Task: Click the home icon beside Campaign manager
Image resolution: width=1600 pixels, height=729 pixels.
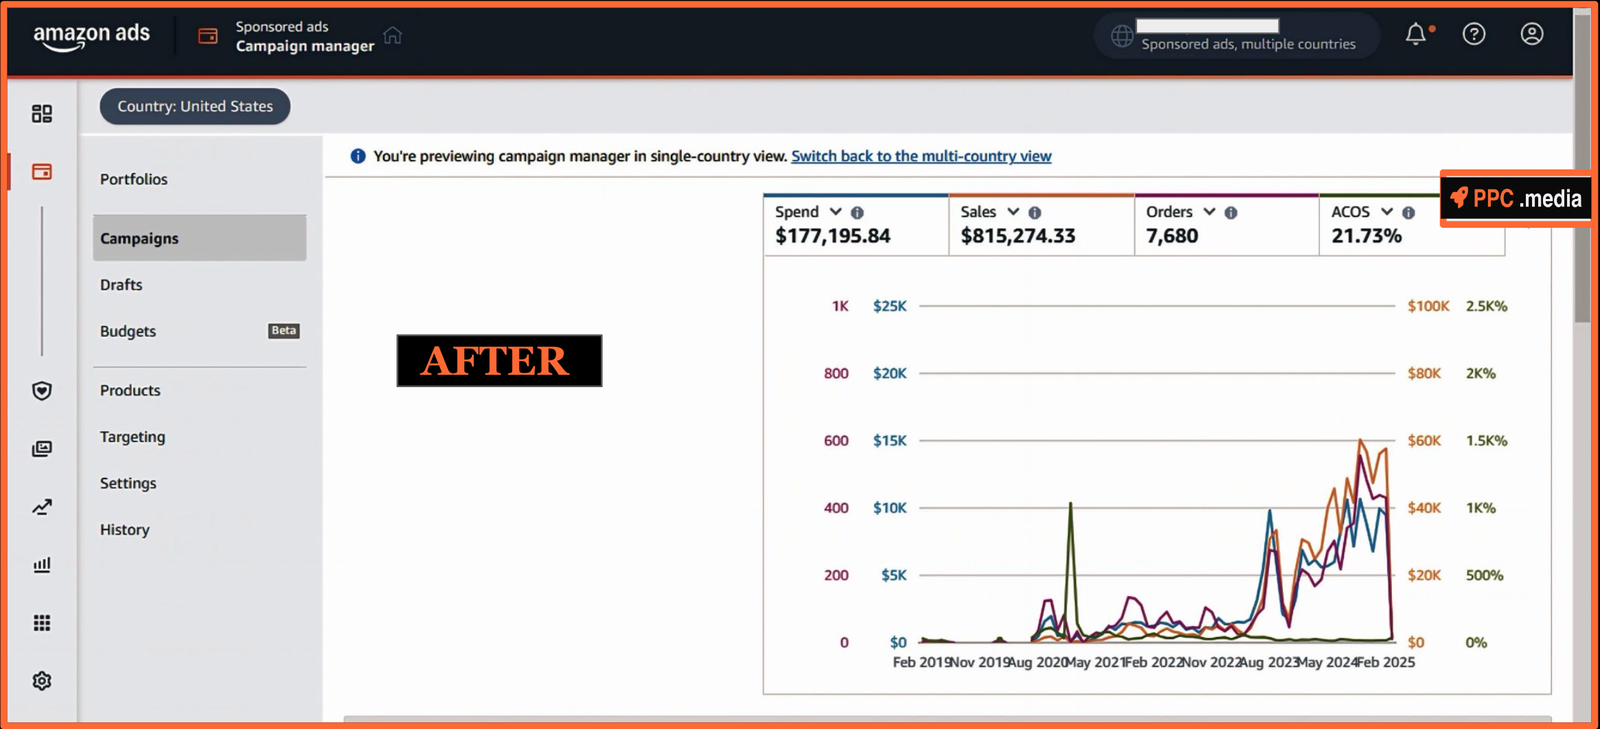Action: pos(392,36)
